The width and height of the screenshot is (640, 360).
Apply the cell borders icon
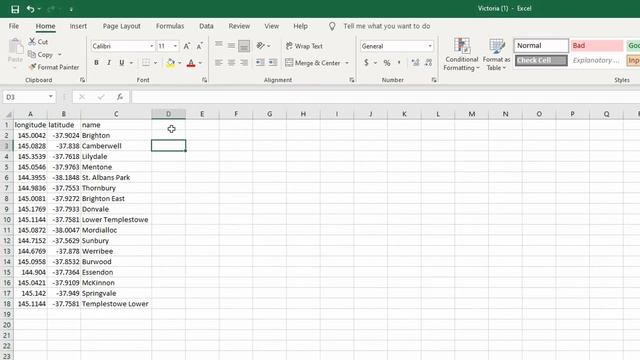pyautogui.click(x=146, y=63)
